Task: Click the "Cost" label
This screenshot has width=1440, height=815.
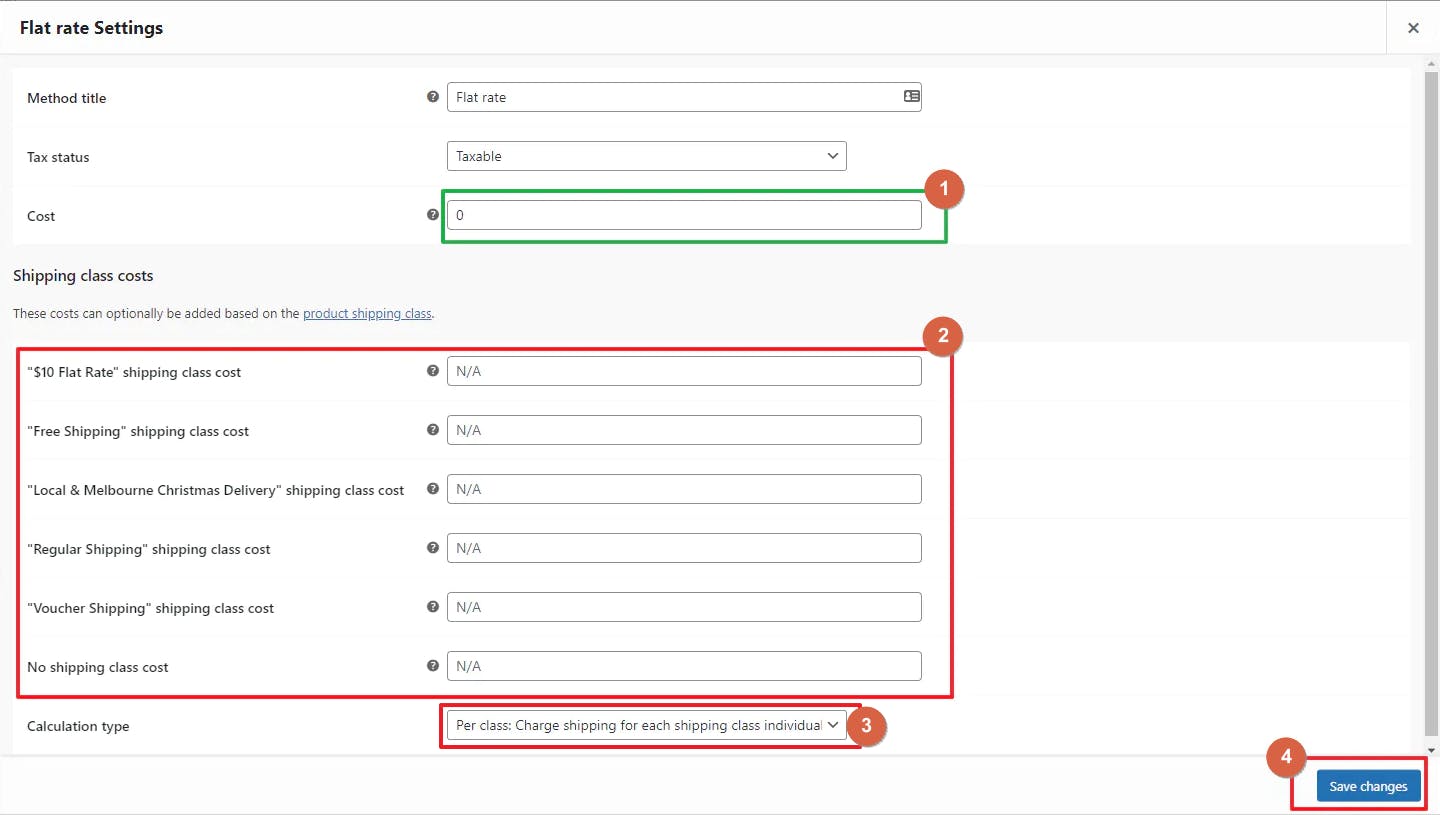Action: 41,216
